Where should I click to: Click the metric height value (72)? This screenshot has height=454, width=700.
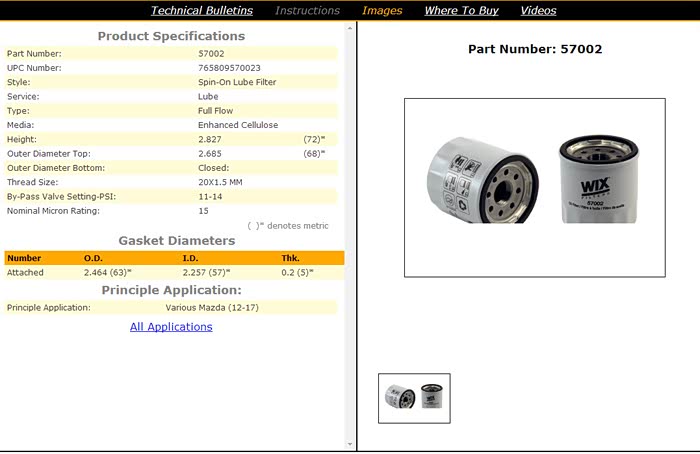coord(314,139)
